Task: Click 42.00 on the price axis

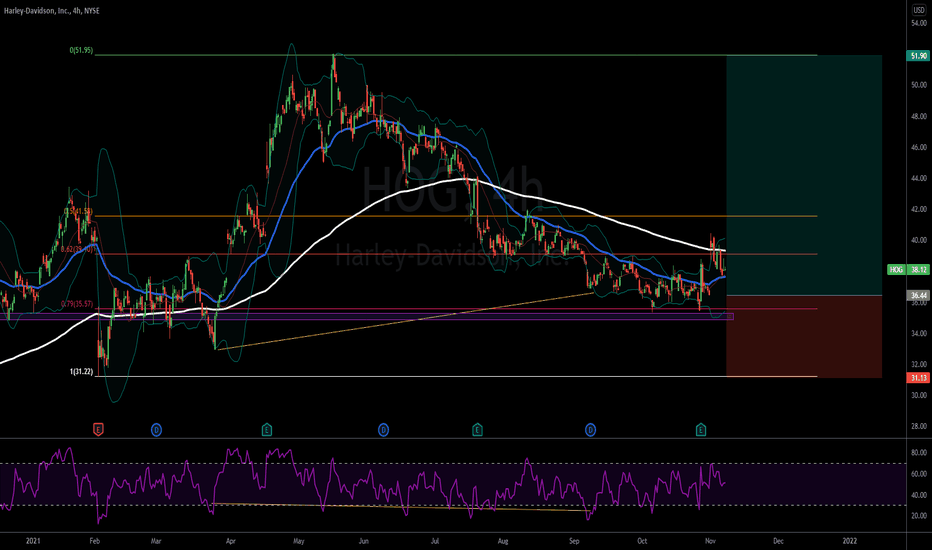Action: [919, 209]
